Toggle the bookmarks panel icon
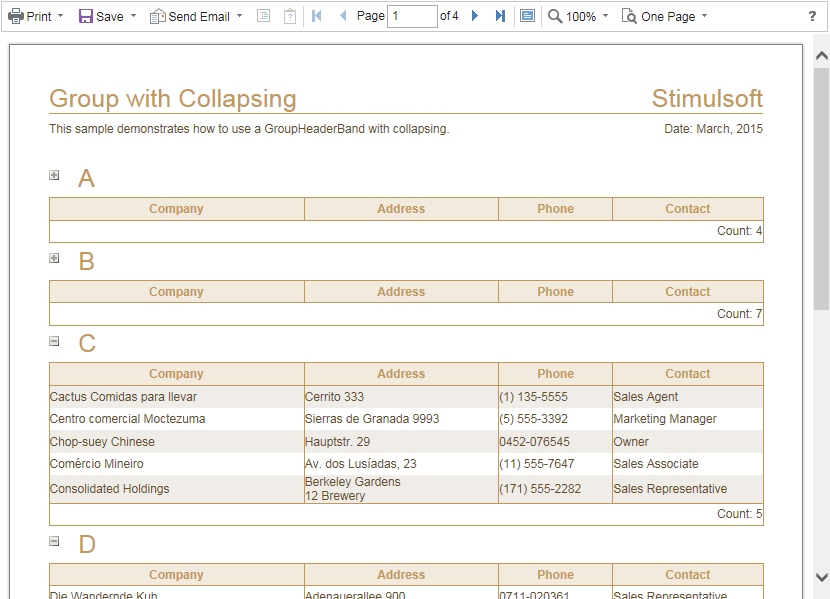Viewport: 830px width, 599px height. 263,16
